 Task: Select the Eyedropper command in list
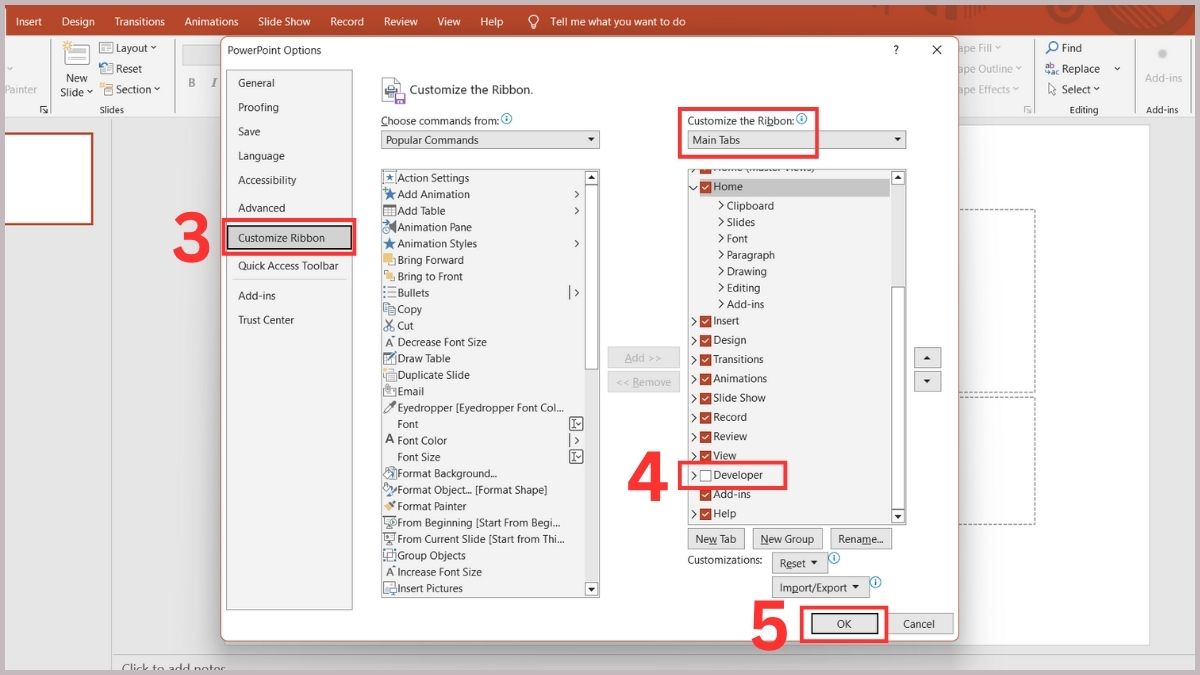[x=480, y=408]
